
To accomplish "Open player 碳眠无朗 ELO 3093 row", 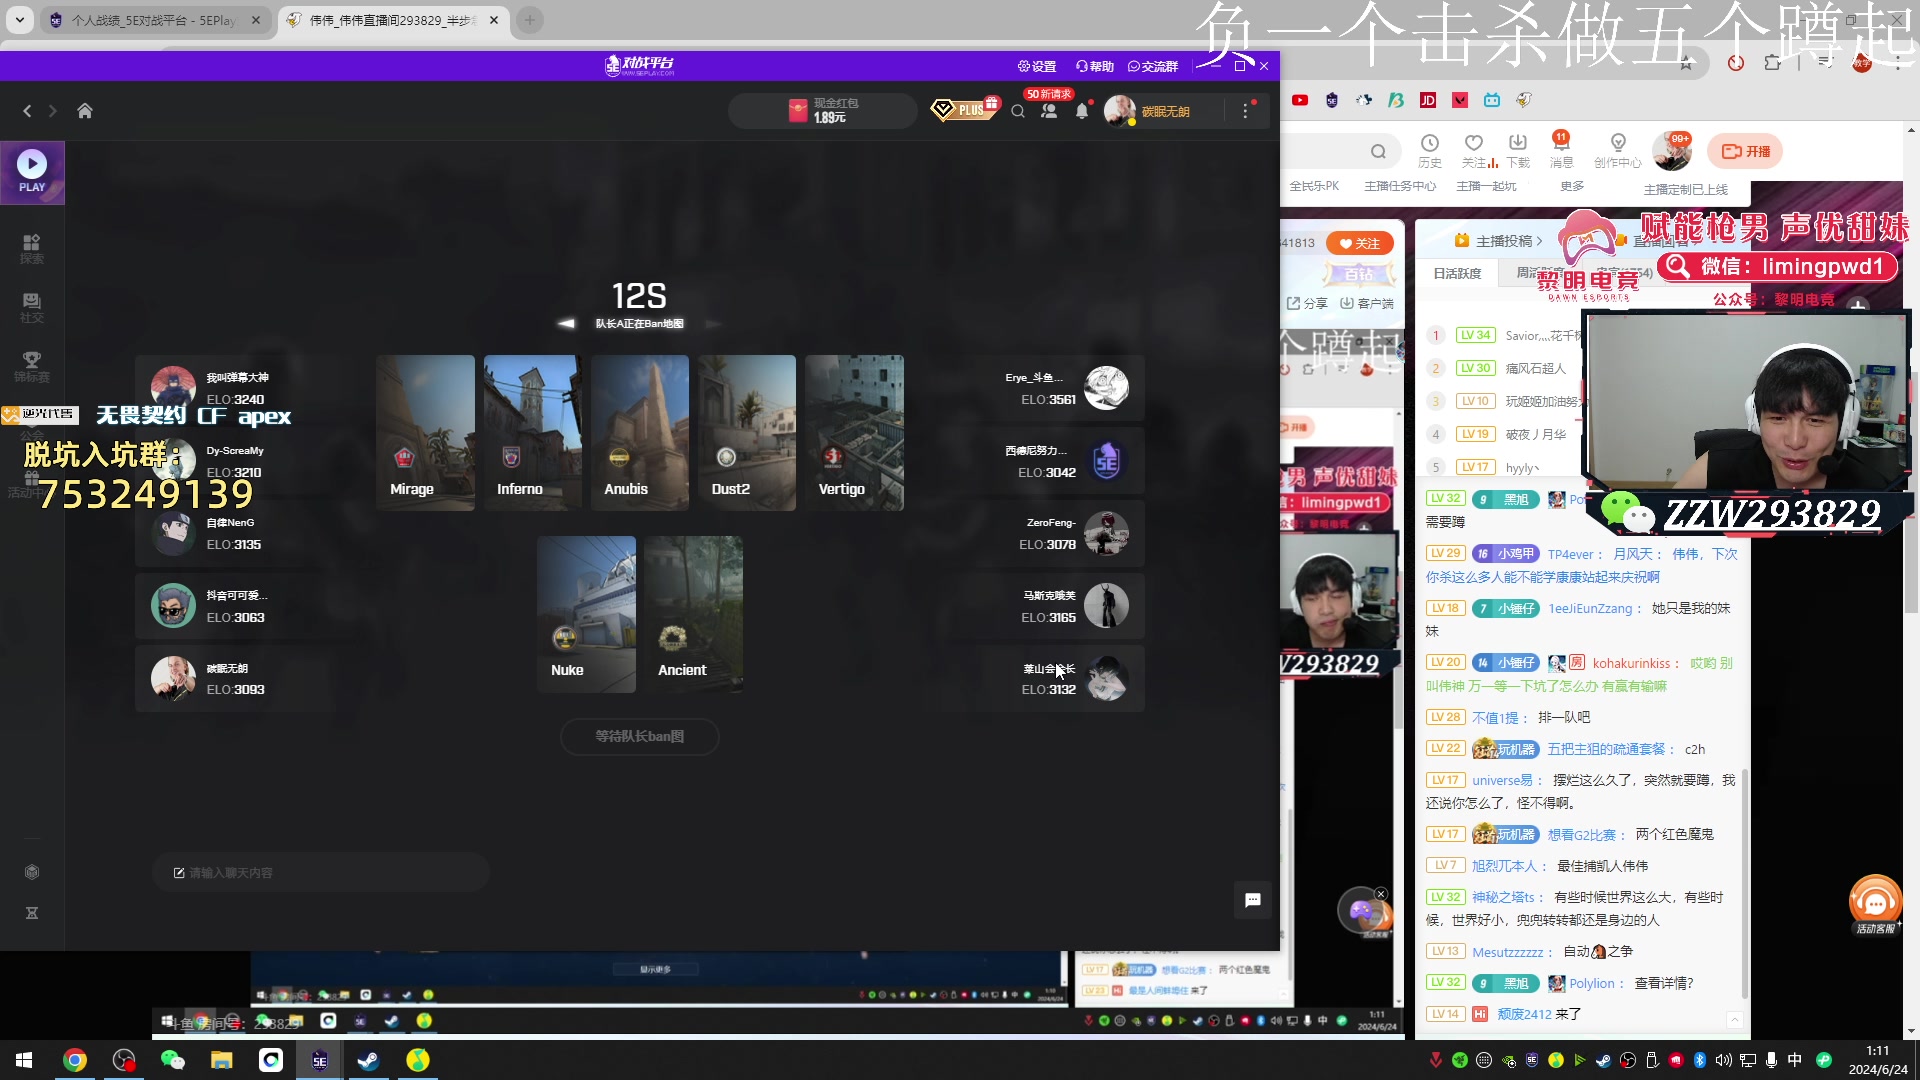I will (248, 678).
